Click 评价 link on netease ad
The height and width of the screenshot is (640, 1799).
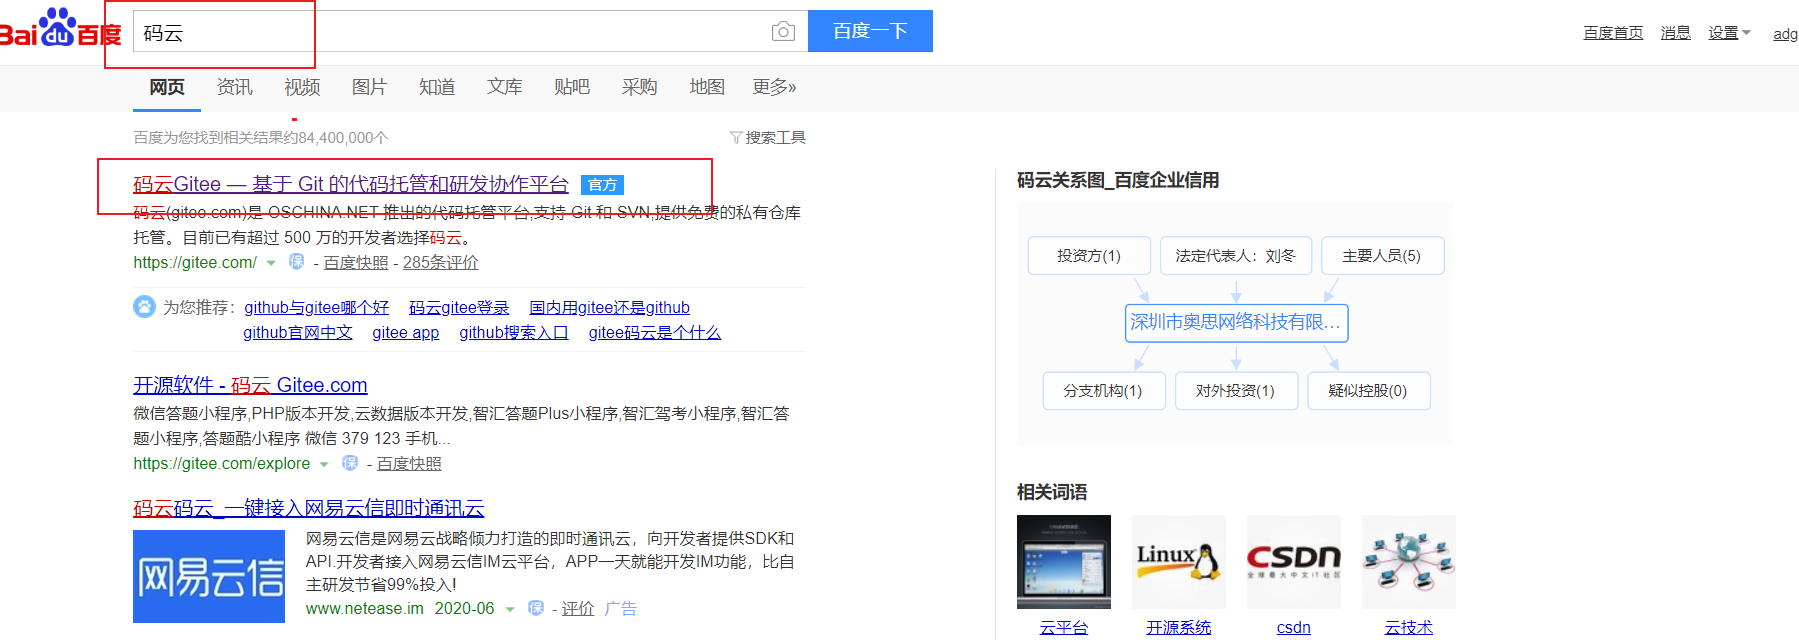(x=578, y=608)
